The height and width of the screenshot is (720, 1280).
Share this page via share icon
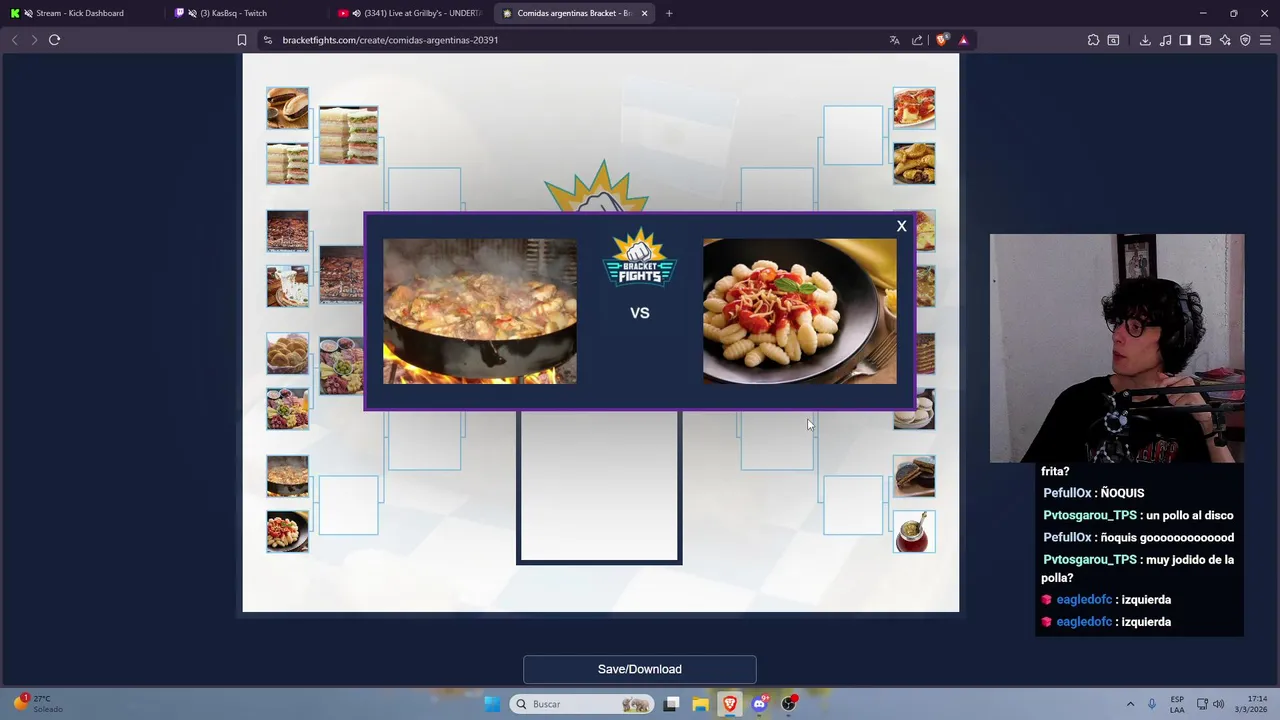[918, 40]
